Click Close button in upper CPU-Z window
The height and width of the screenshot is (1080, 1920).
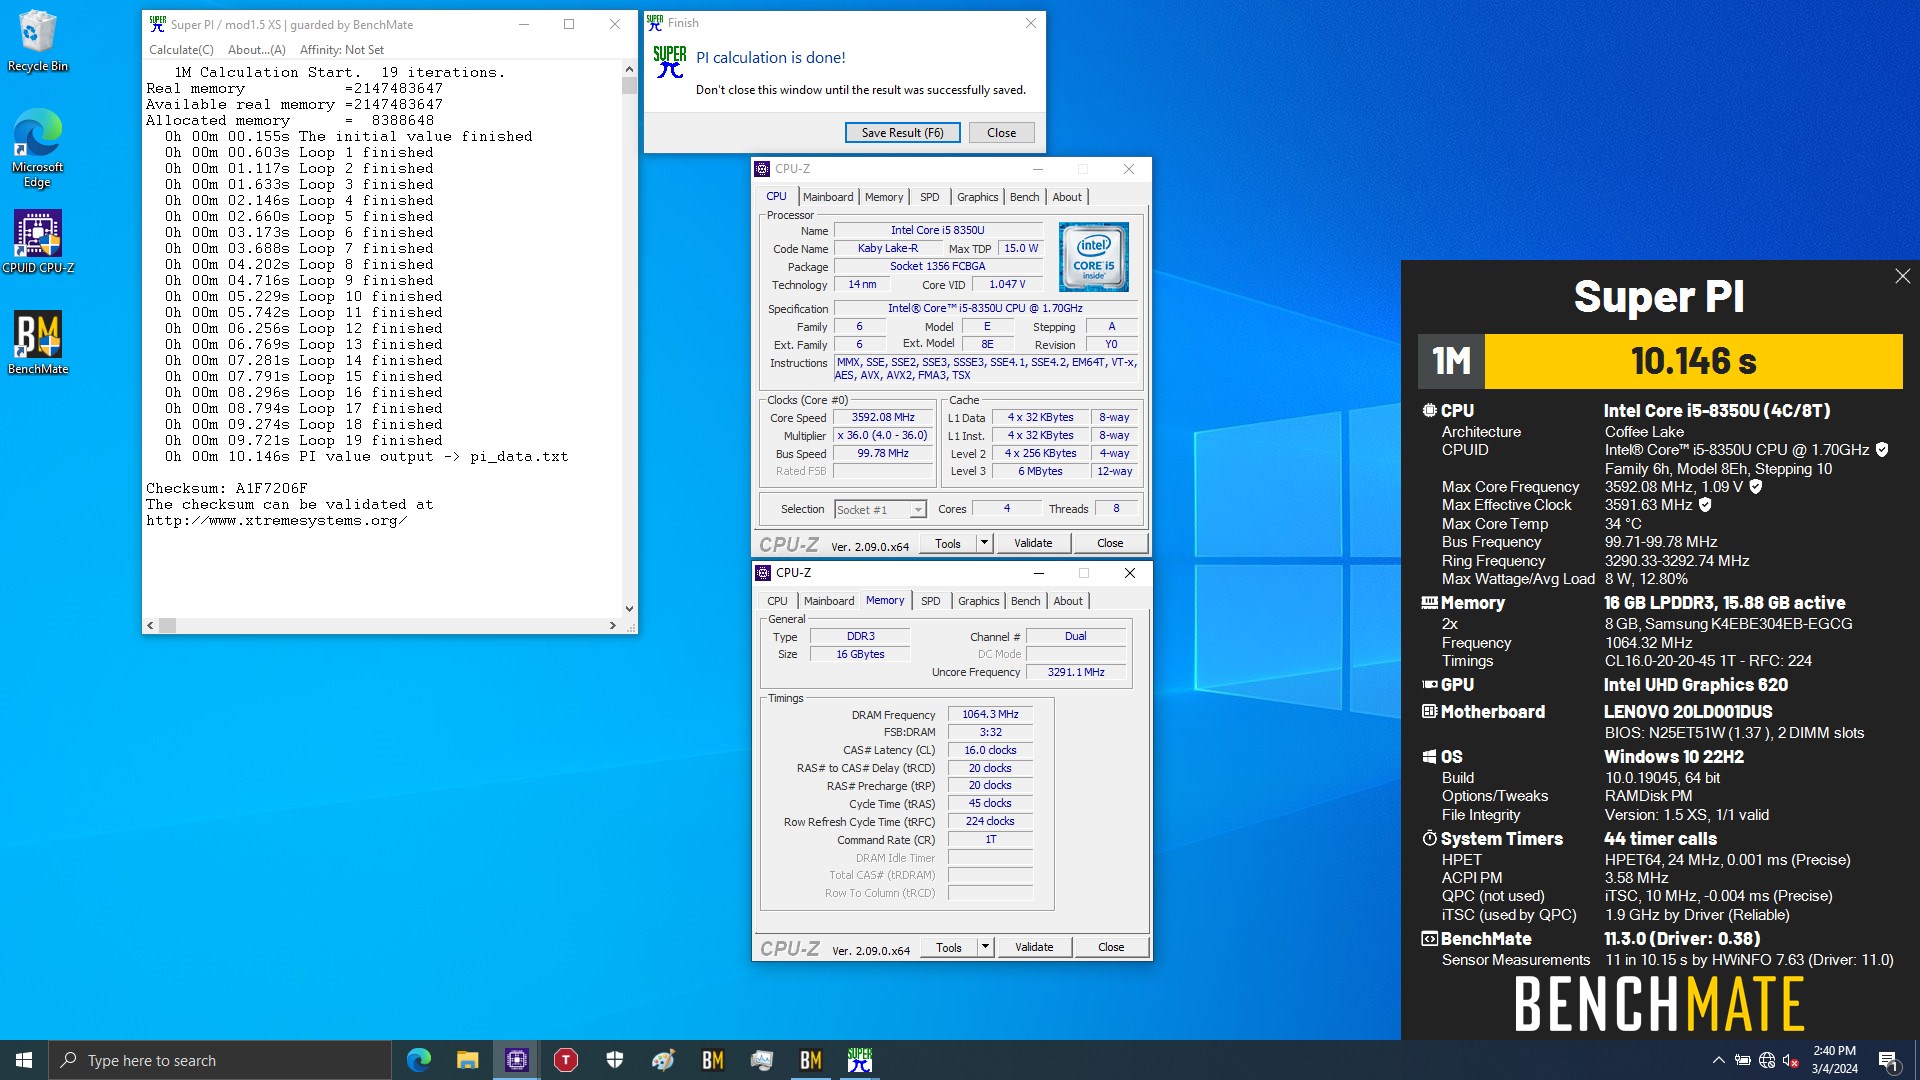(1110, 543)
